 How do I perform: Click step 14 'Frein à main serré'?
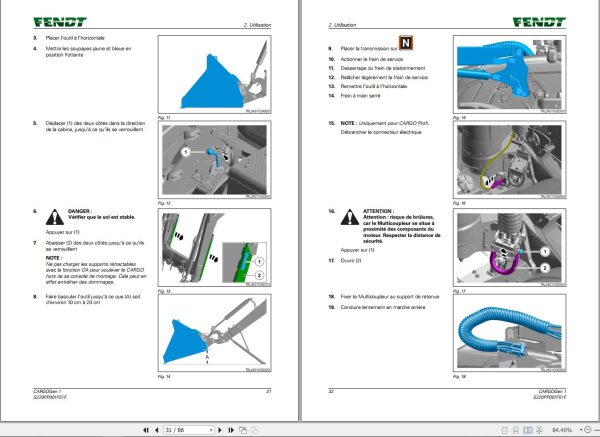360,96
